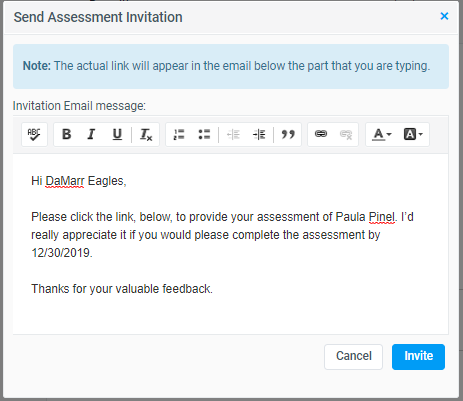463x401 pixels.
Task: Click the misspelled word DaMarr
Action: [65, 181]
